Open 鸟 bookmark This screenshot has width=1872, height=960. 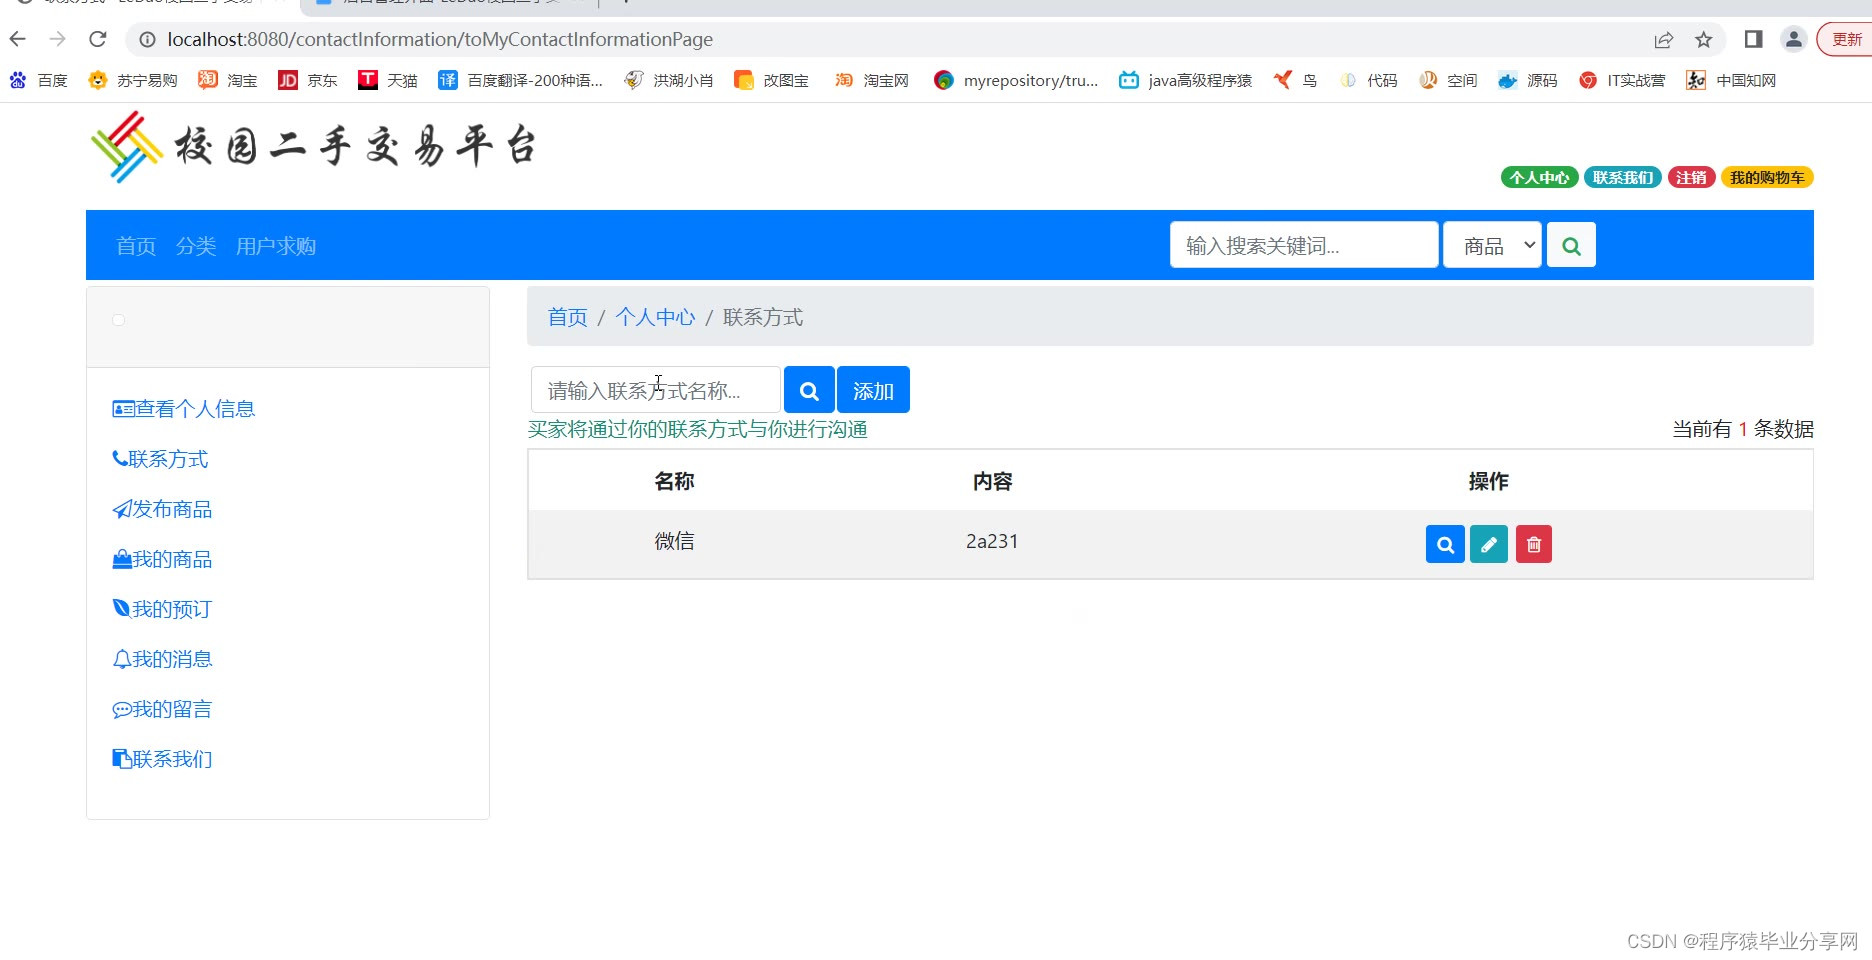(1295, 80)
